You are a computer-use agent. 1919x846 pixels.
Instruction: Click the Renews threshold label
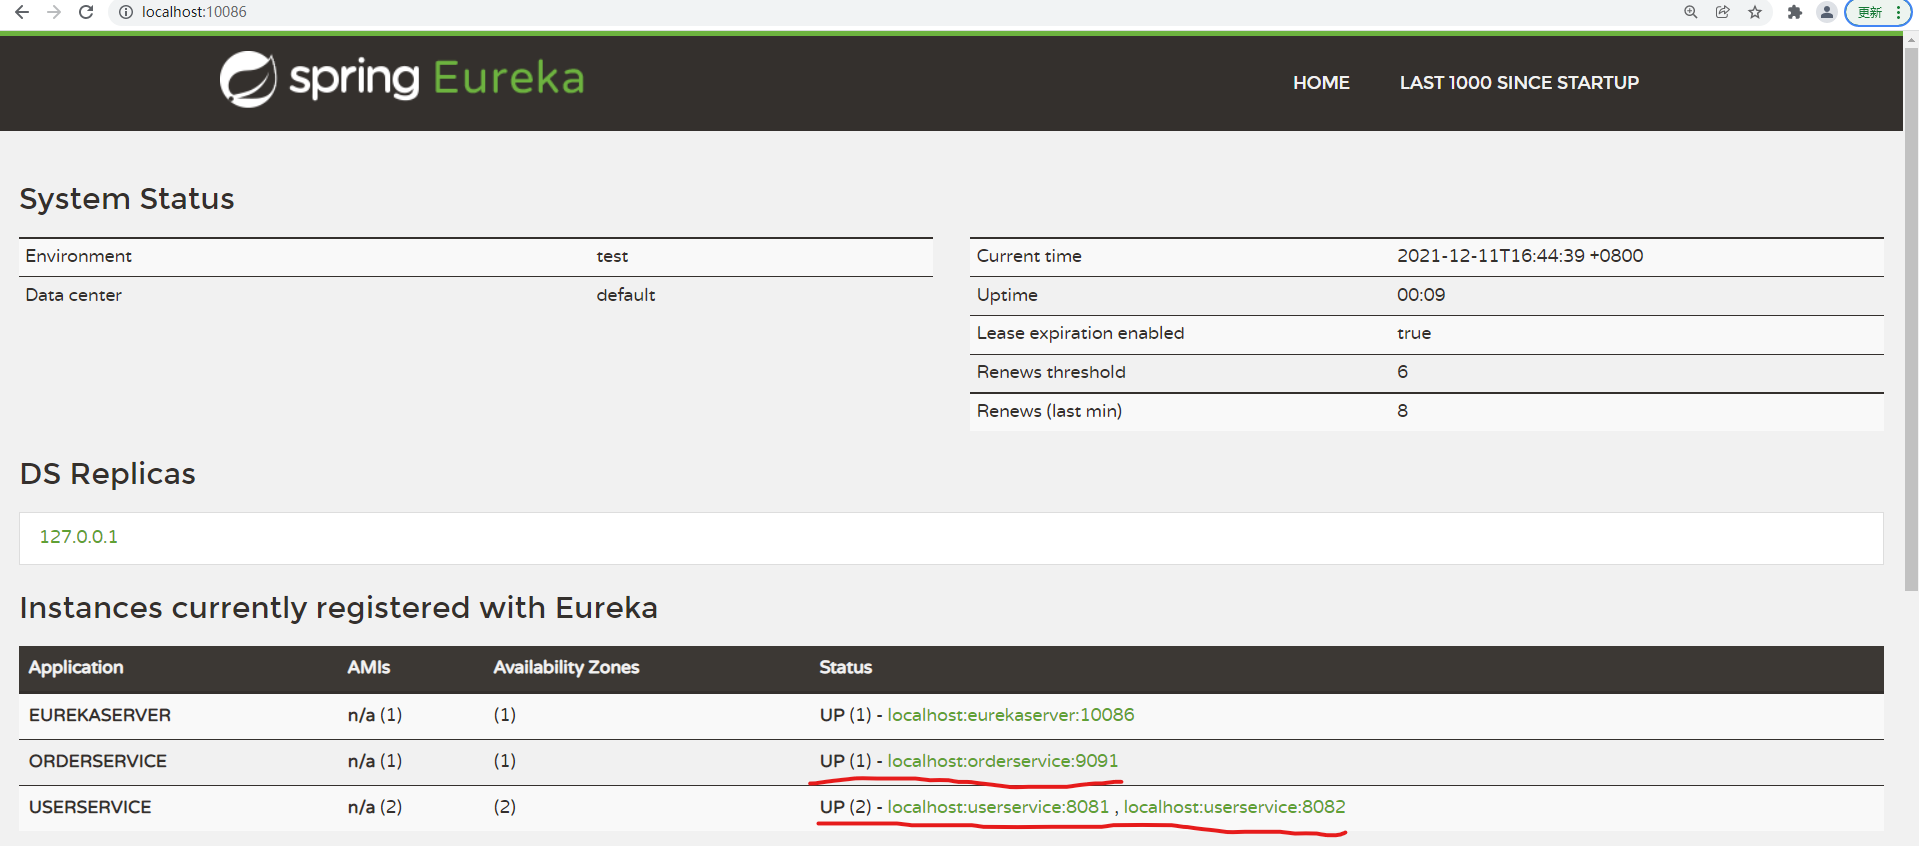[1051, 372]
